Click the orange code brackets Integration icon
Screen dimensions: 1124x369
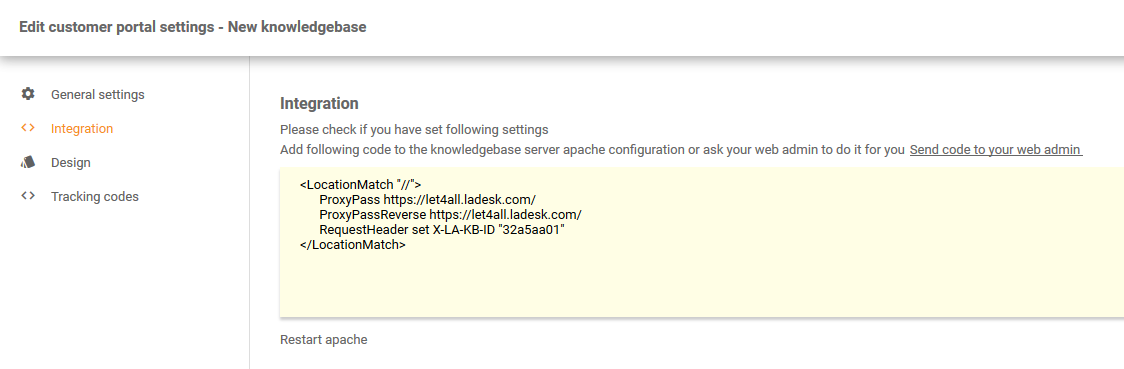pyautogui.click(x=28, y=128)
